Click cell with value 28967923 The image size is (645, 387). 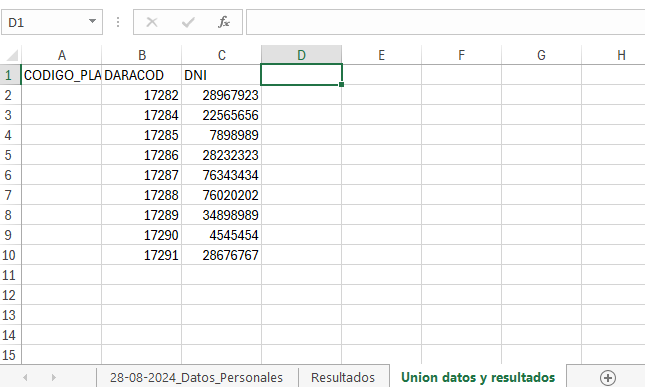(221, 95)
